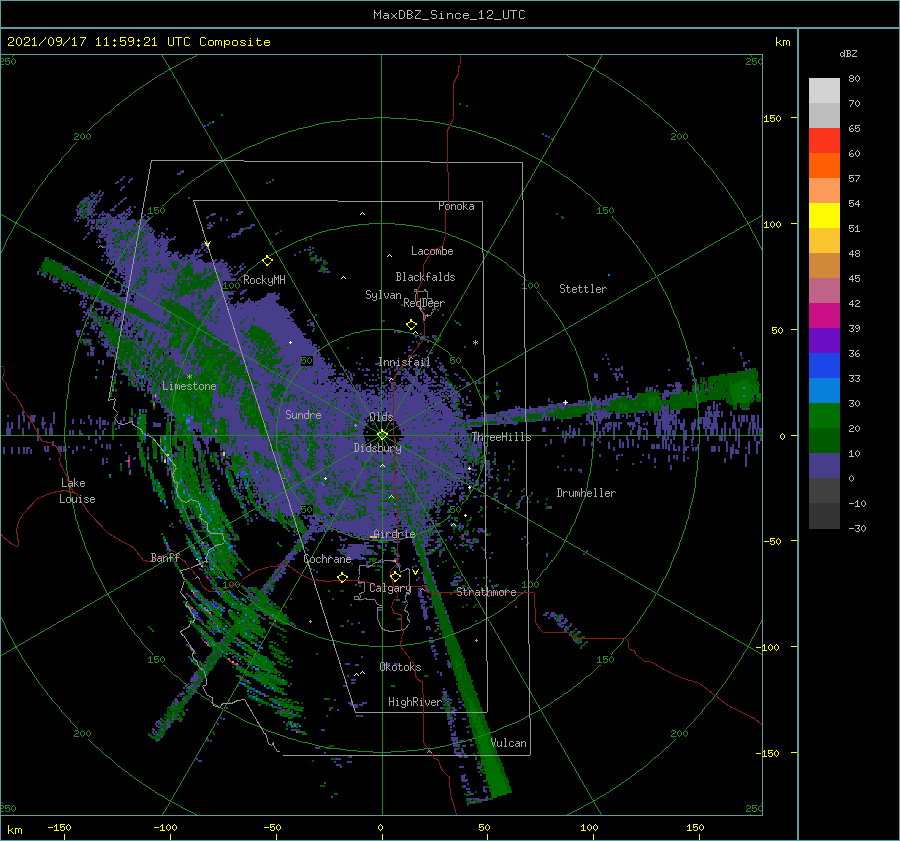
Task: Click the Airdrie label
Action: (394, 534)
